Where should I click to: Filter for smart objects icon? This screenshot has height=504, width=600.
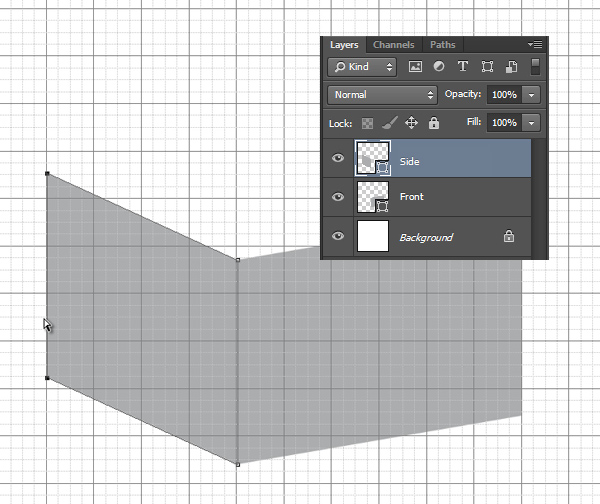pyautogui.click(x=512, y=67)
